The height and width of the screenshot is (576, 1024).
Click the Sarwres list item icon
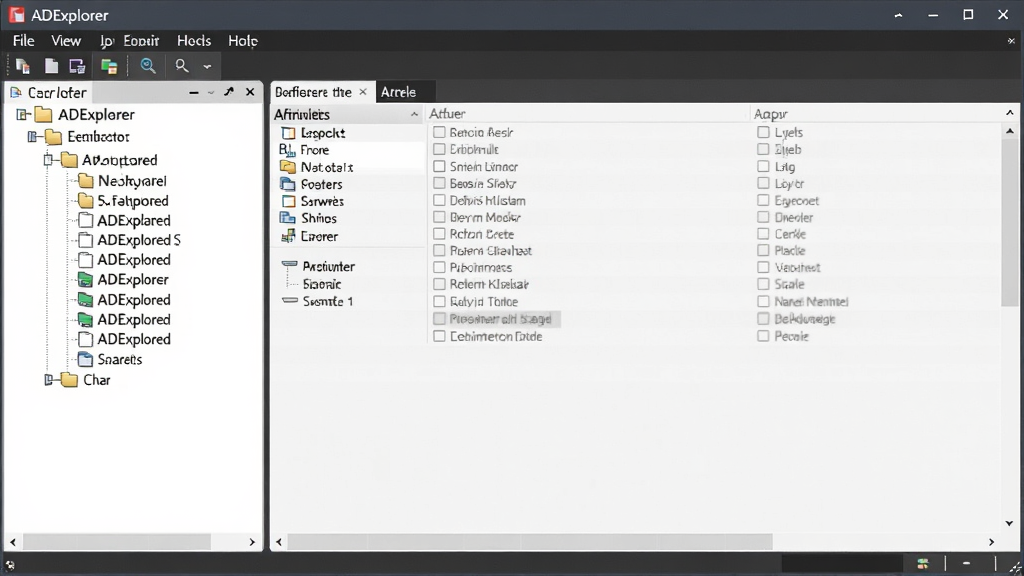pos(288,201)
